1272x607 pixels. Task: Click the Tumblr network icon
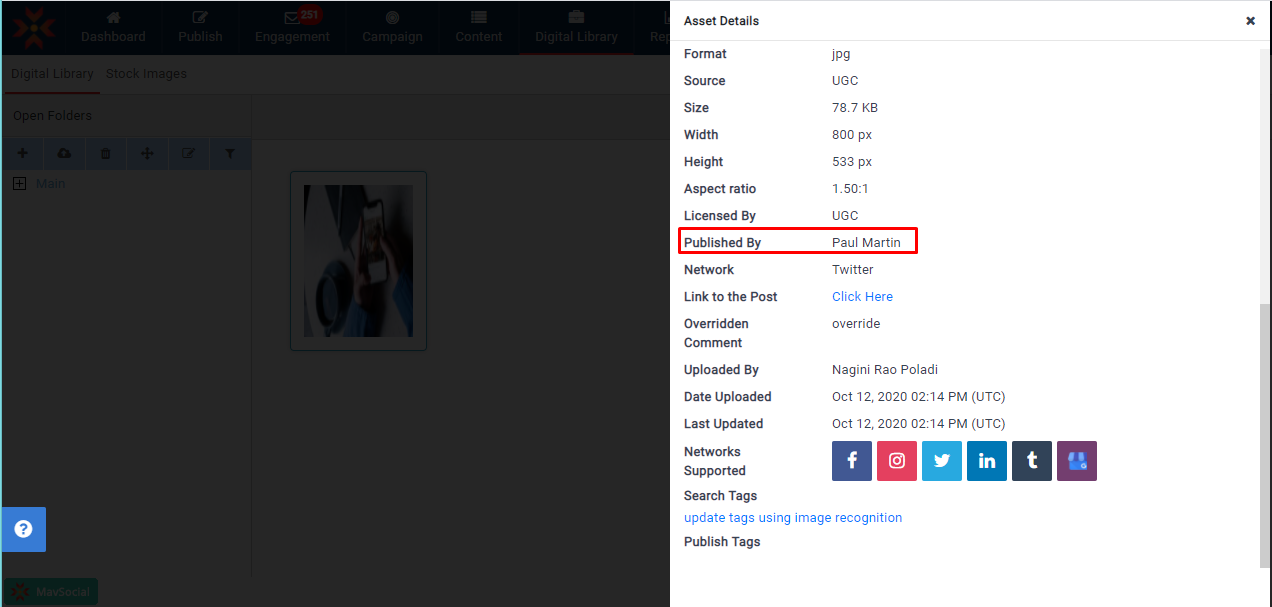[x=1032, y=461]
